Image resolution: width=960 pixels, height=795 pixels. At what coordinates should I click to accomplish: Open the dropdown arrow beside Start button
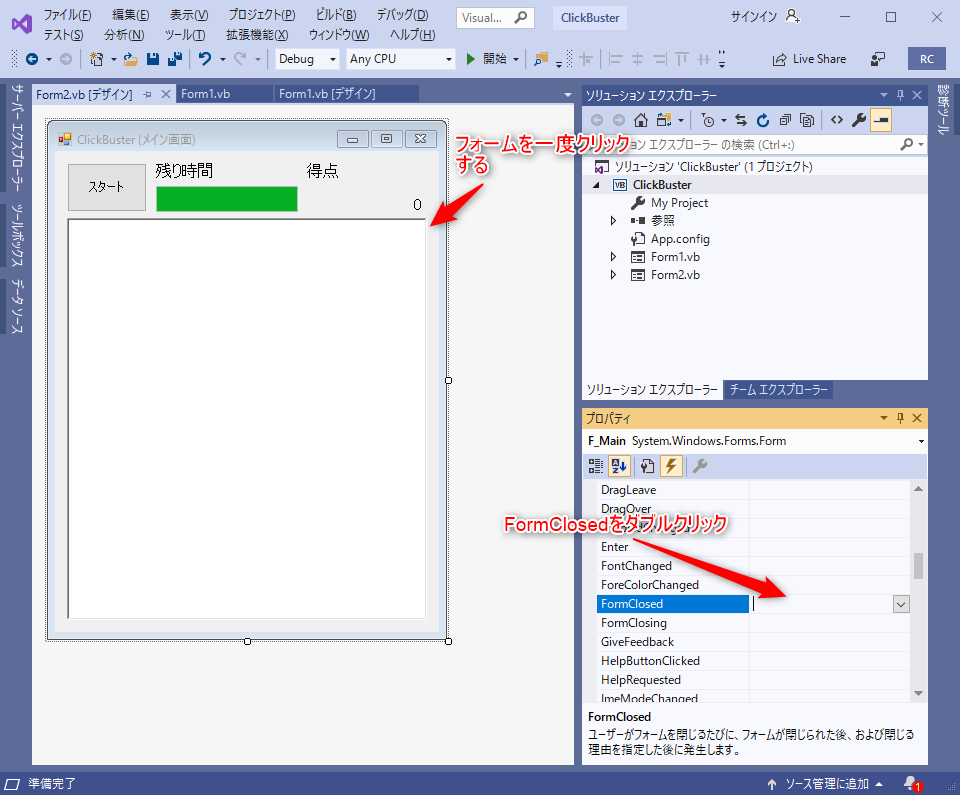516,59
